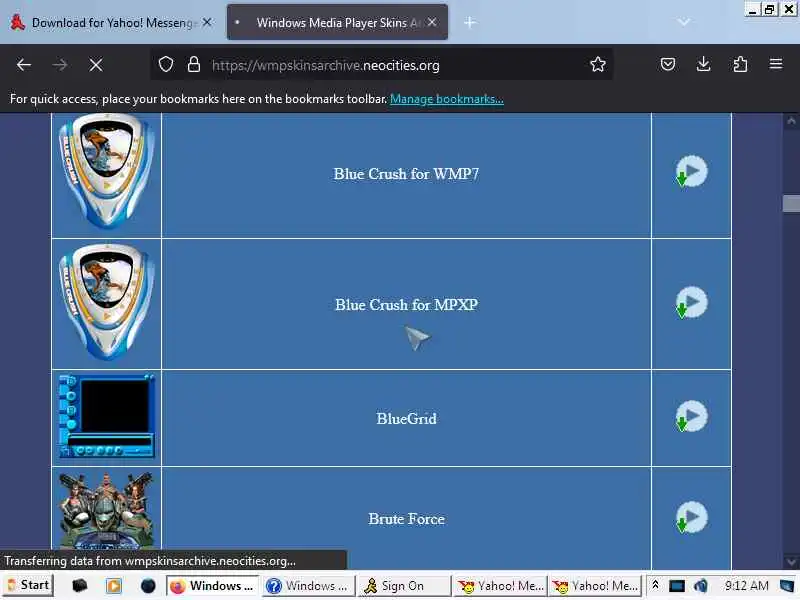Stop loading the page

tap(96, 65)
